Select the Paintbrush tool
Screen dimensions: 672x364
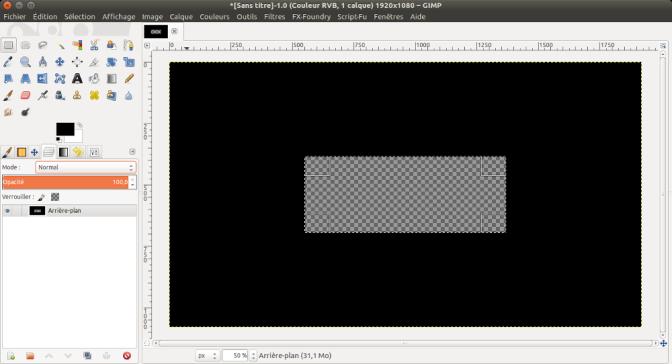pos(8,95)
